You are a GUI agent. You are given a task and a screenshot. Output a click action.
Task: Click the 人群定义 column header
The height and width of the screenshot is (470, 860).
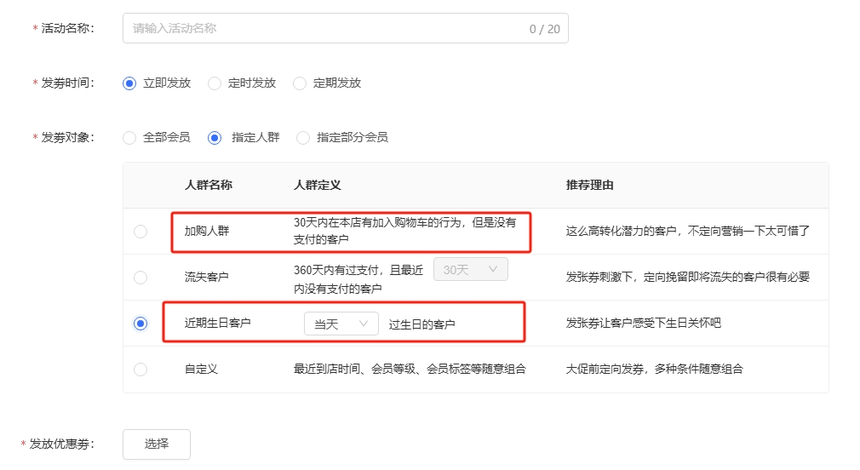click(317, 185)
